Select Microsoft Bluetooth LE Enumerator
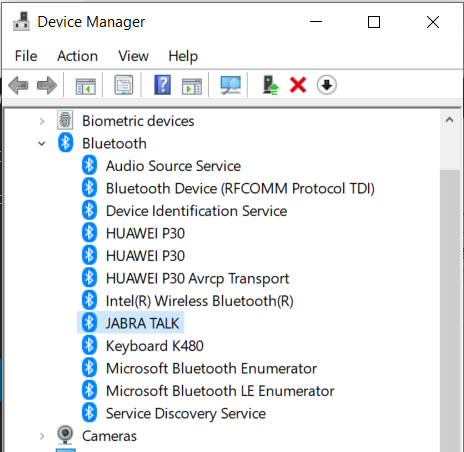Image resolution: width=464 pixels, height=452 pixels. click(x=220, y=391)
